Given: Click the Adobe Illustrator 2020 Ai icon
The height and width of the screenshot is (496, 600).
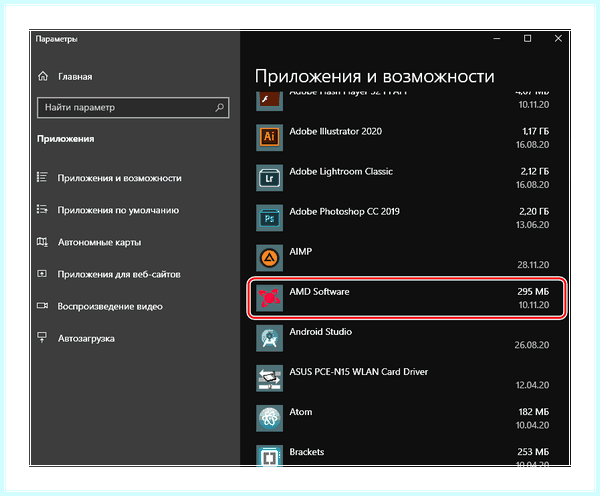Looking at the screenshot, I should (269, 137).
